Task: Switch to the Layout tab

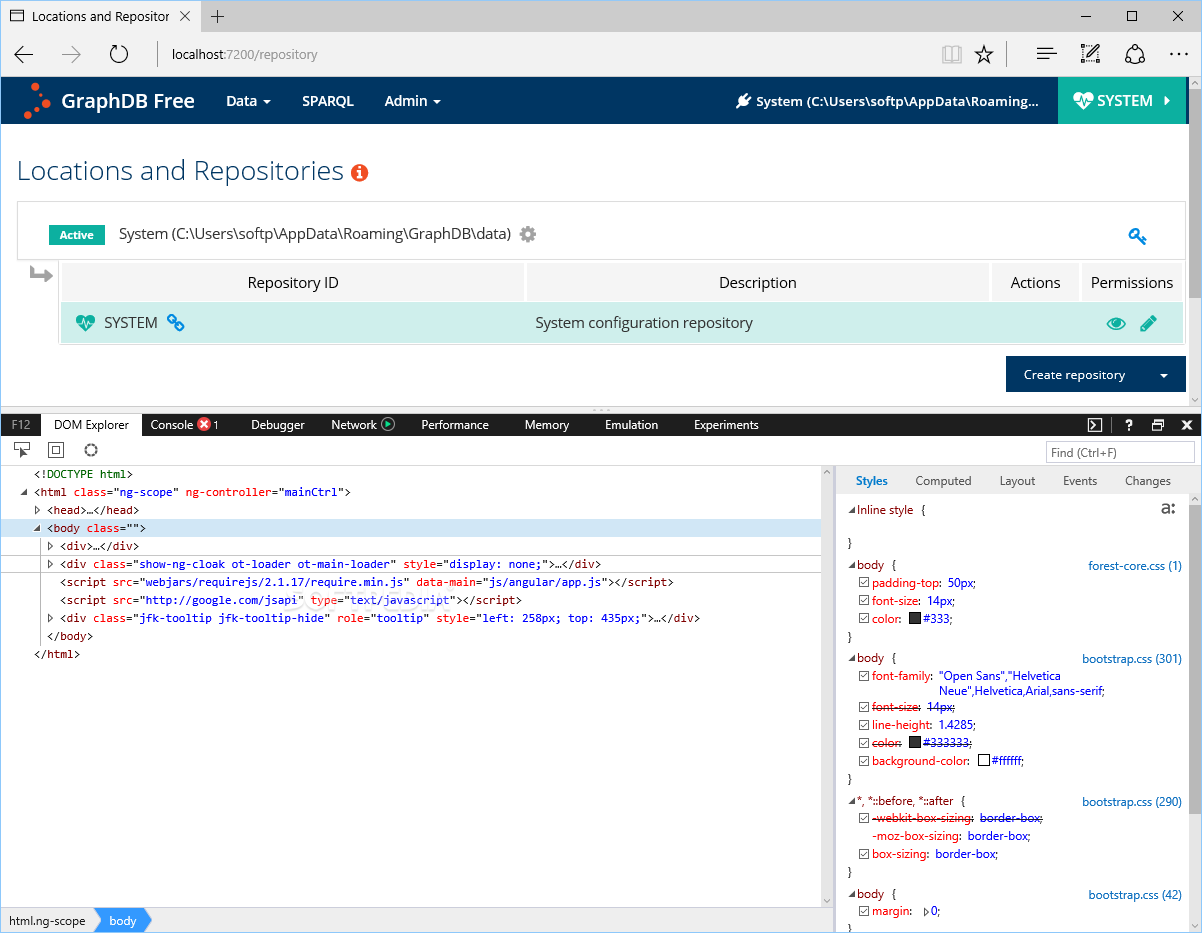Action: (x=1017, y=481)
